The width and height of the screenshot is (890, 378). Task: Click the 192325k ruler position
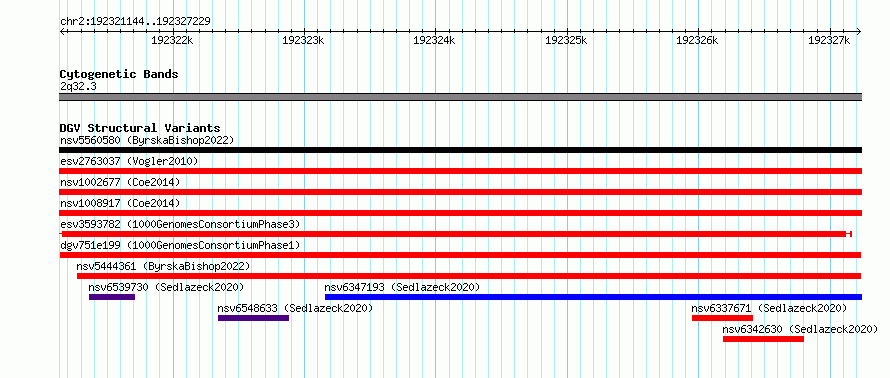click(566, 40)
